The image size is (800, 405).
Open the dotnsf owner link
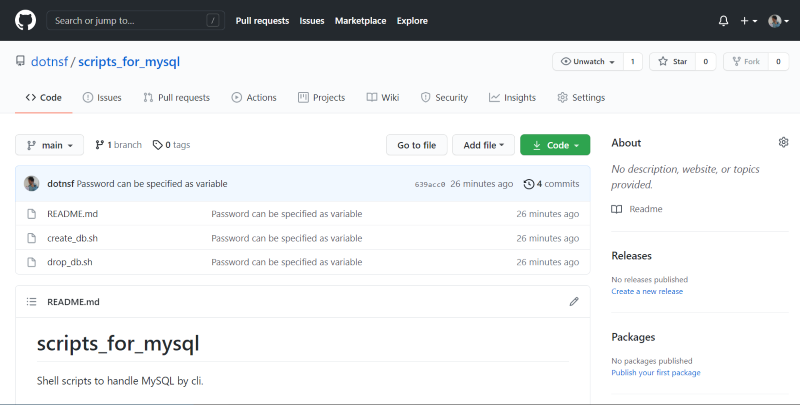coord(49,62)
